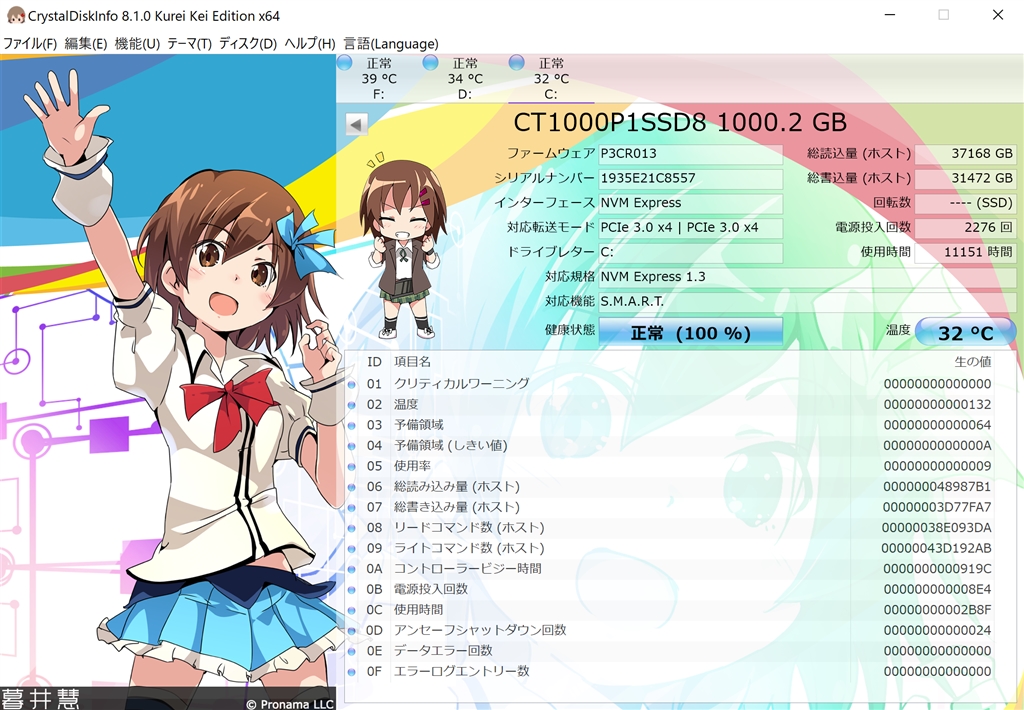
Task: Click the transfer mode field PCIe 3.0 x4
Action: pos(690,228)
